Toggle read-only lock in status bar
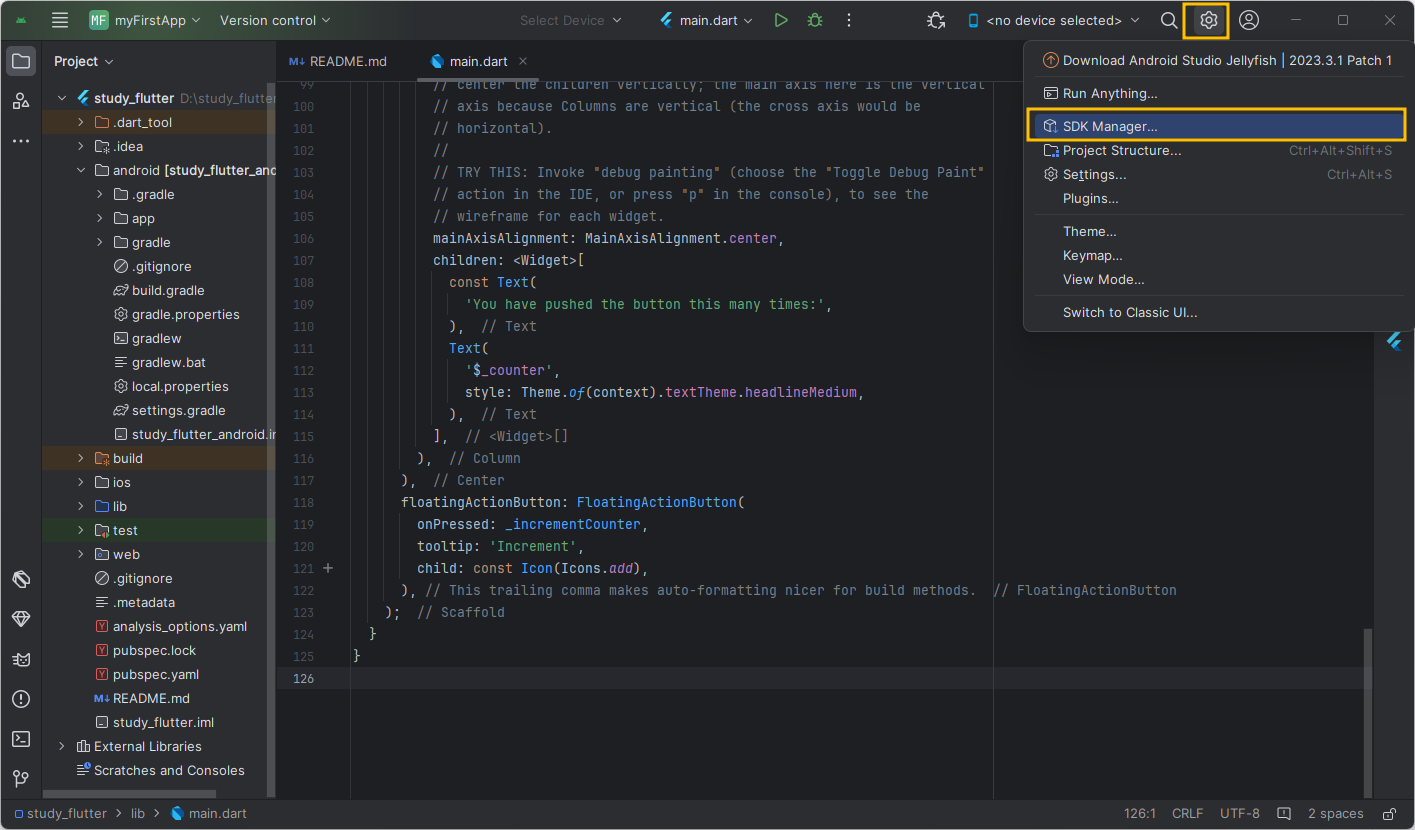Image resolution: width=1415 pixels, height=830 pixels. pos(1389,814)
